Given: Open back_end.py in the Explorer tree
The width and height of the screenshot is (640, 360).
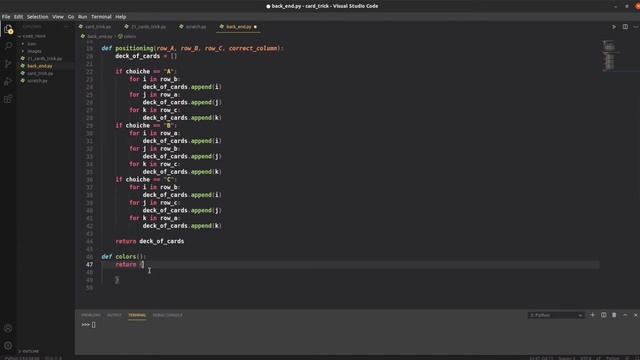Looking at the screenshot, I should coord(40,66).
